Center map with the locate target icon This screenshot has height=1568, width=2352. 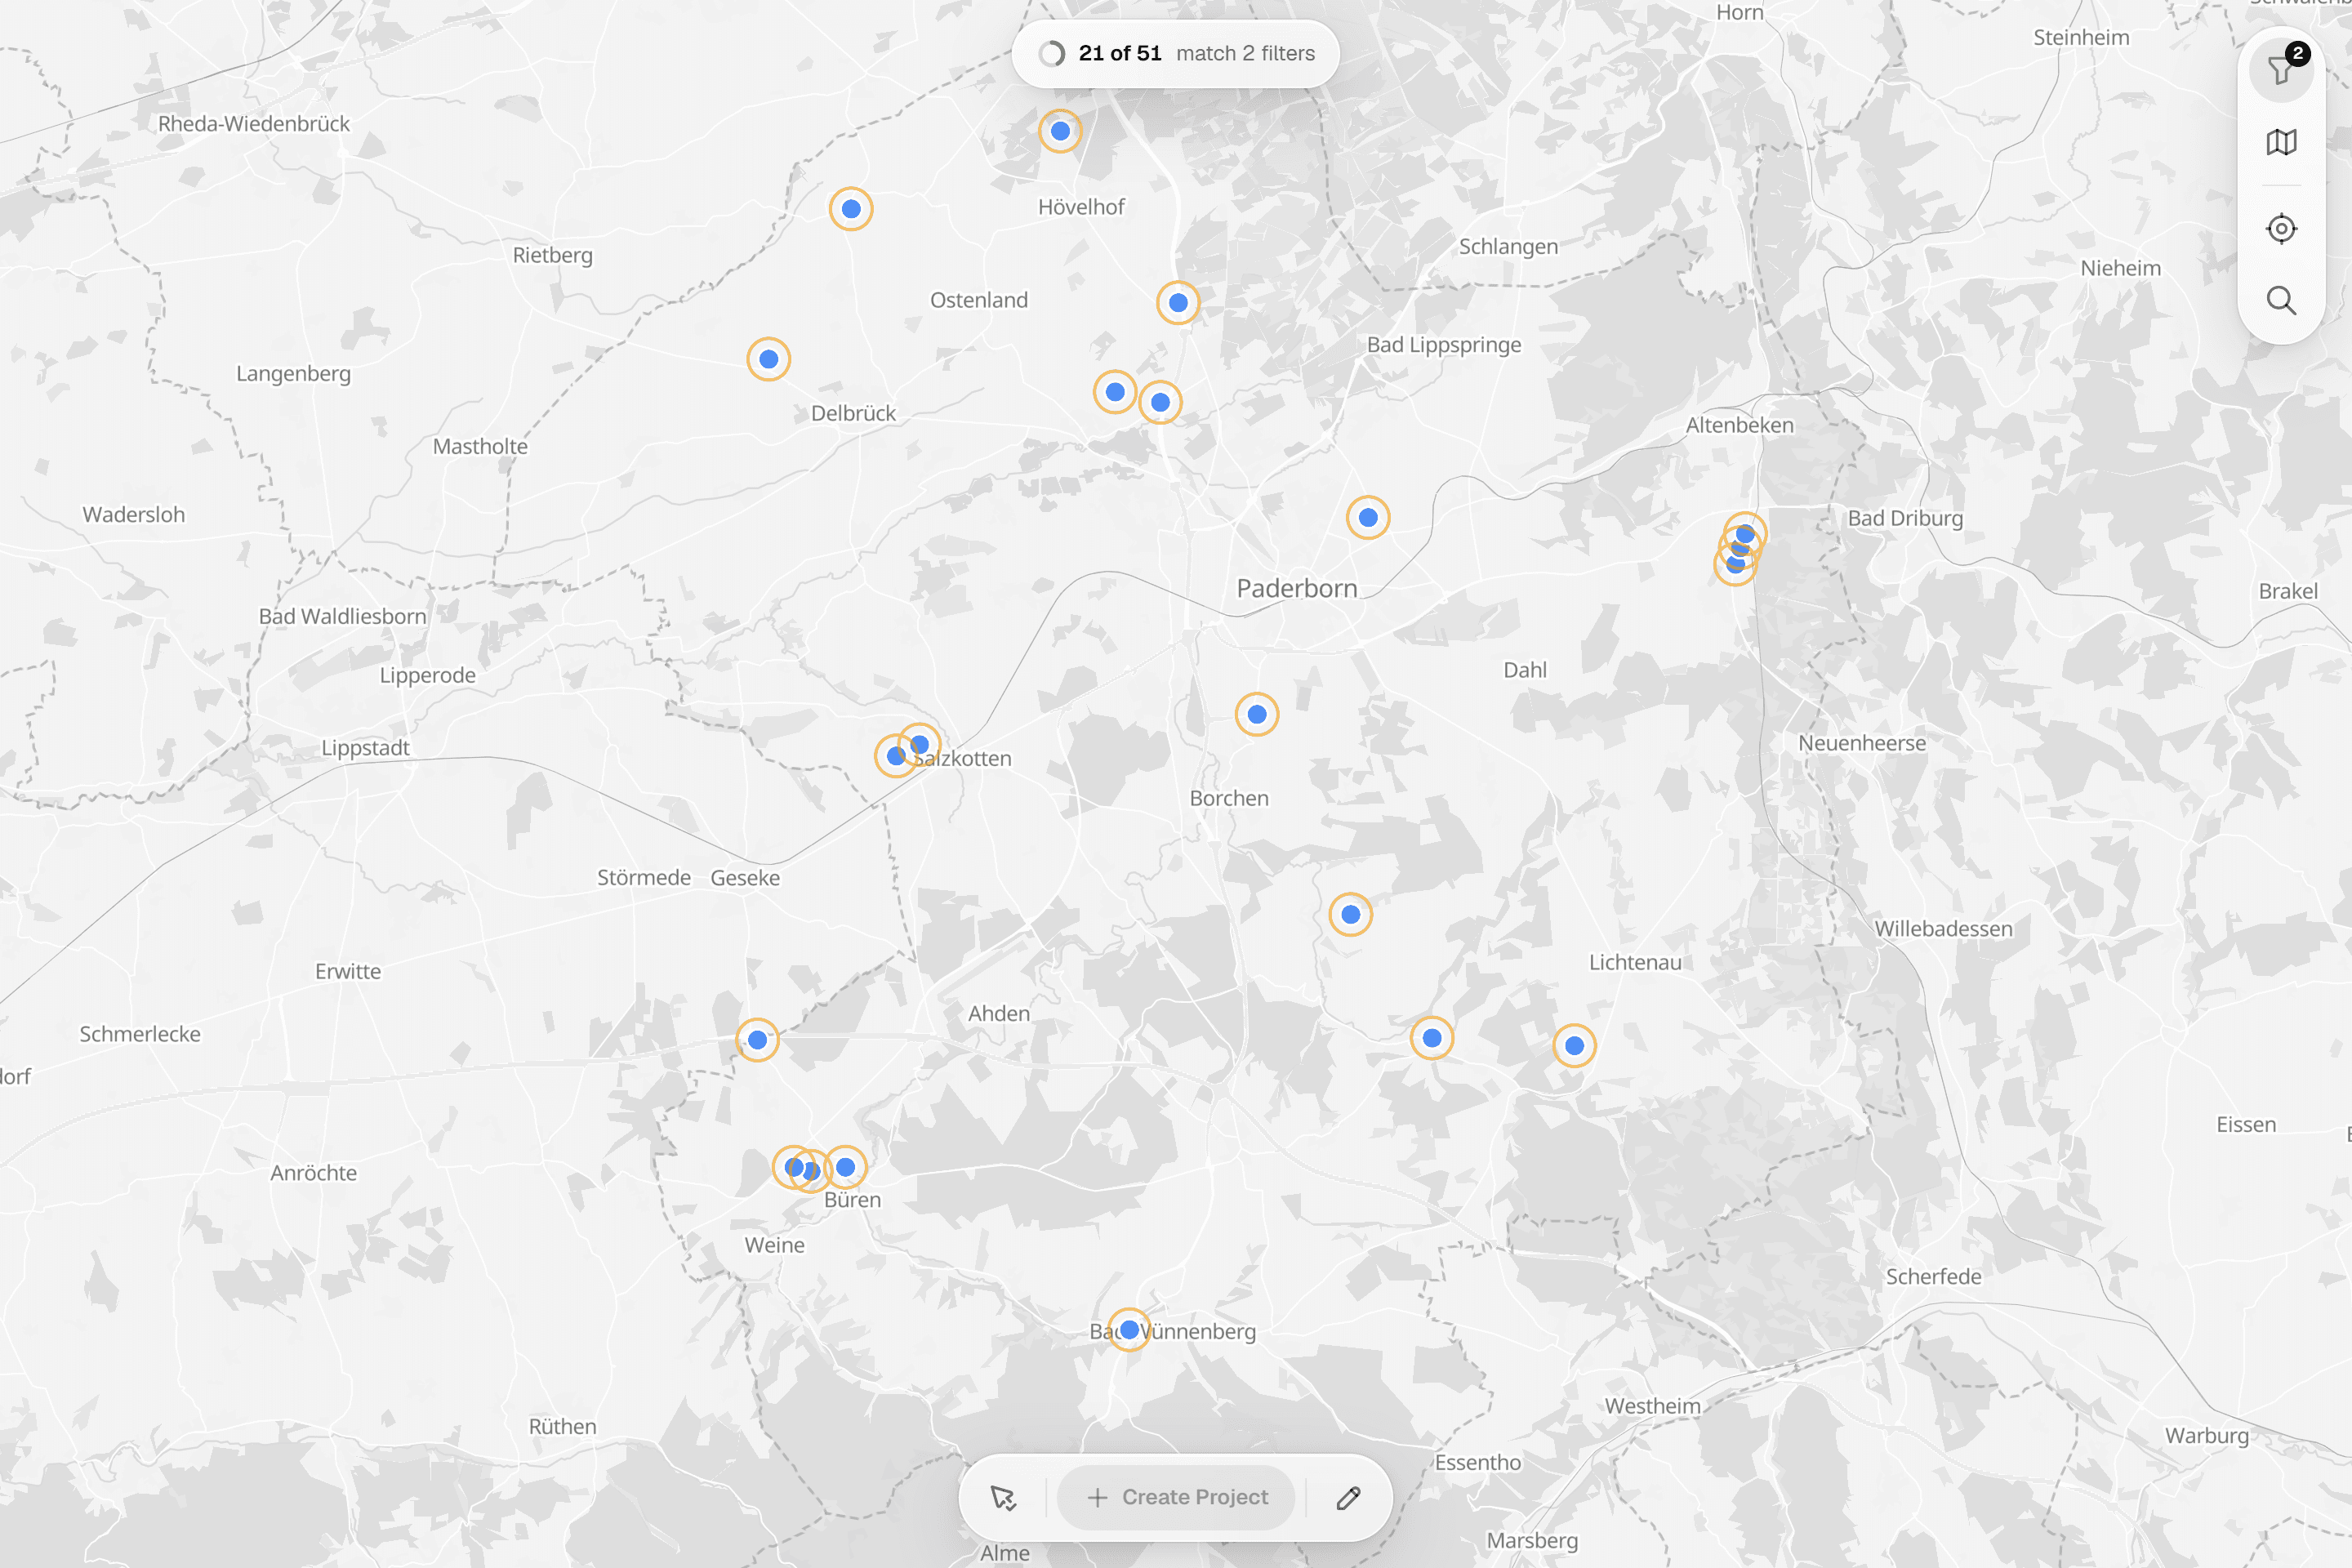click(2281, 228)
